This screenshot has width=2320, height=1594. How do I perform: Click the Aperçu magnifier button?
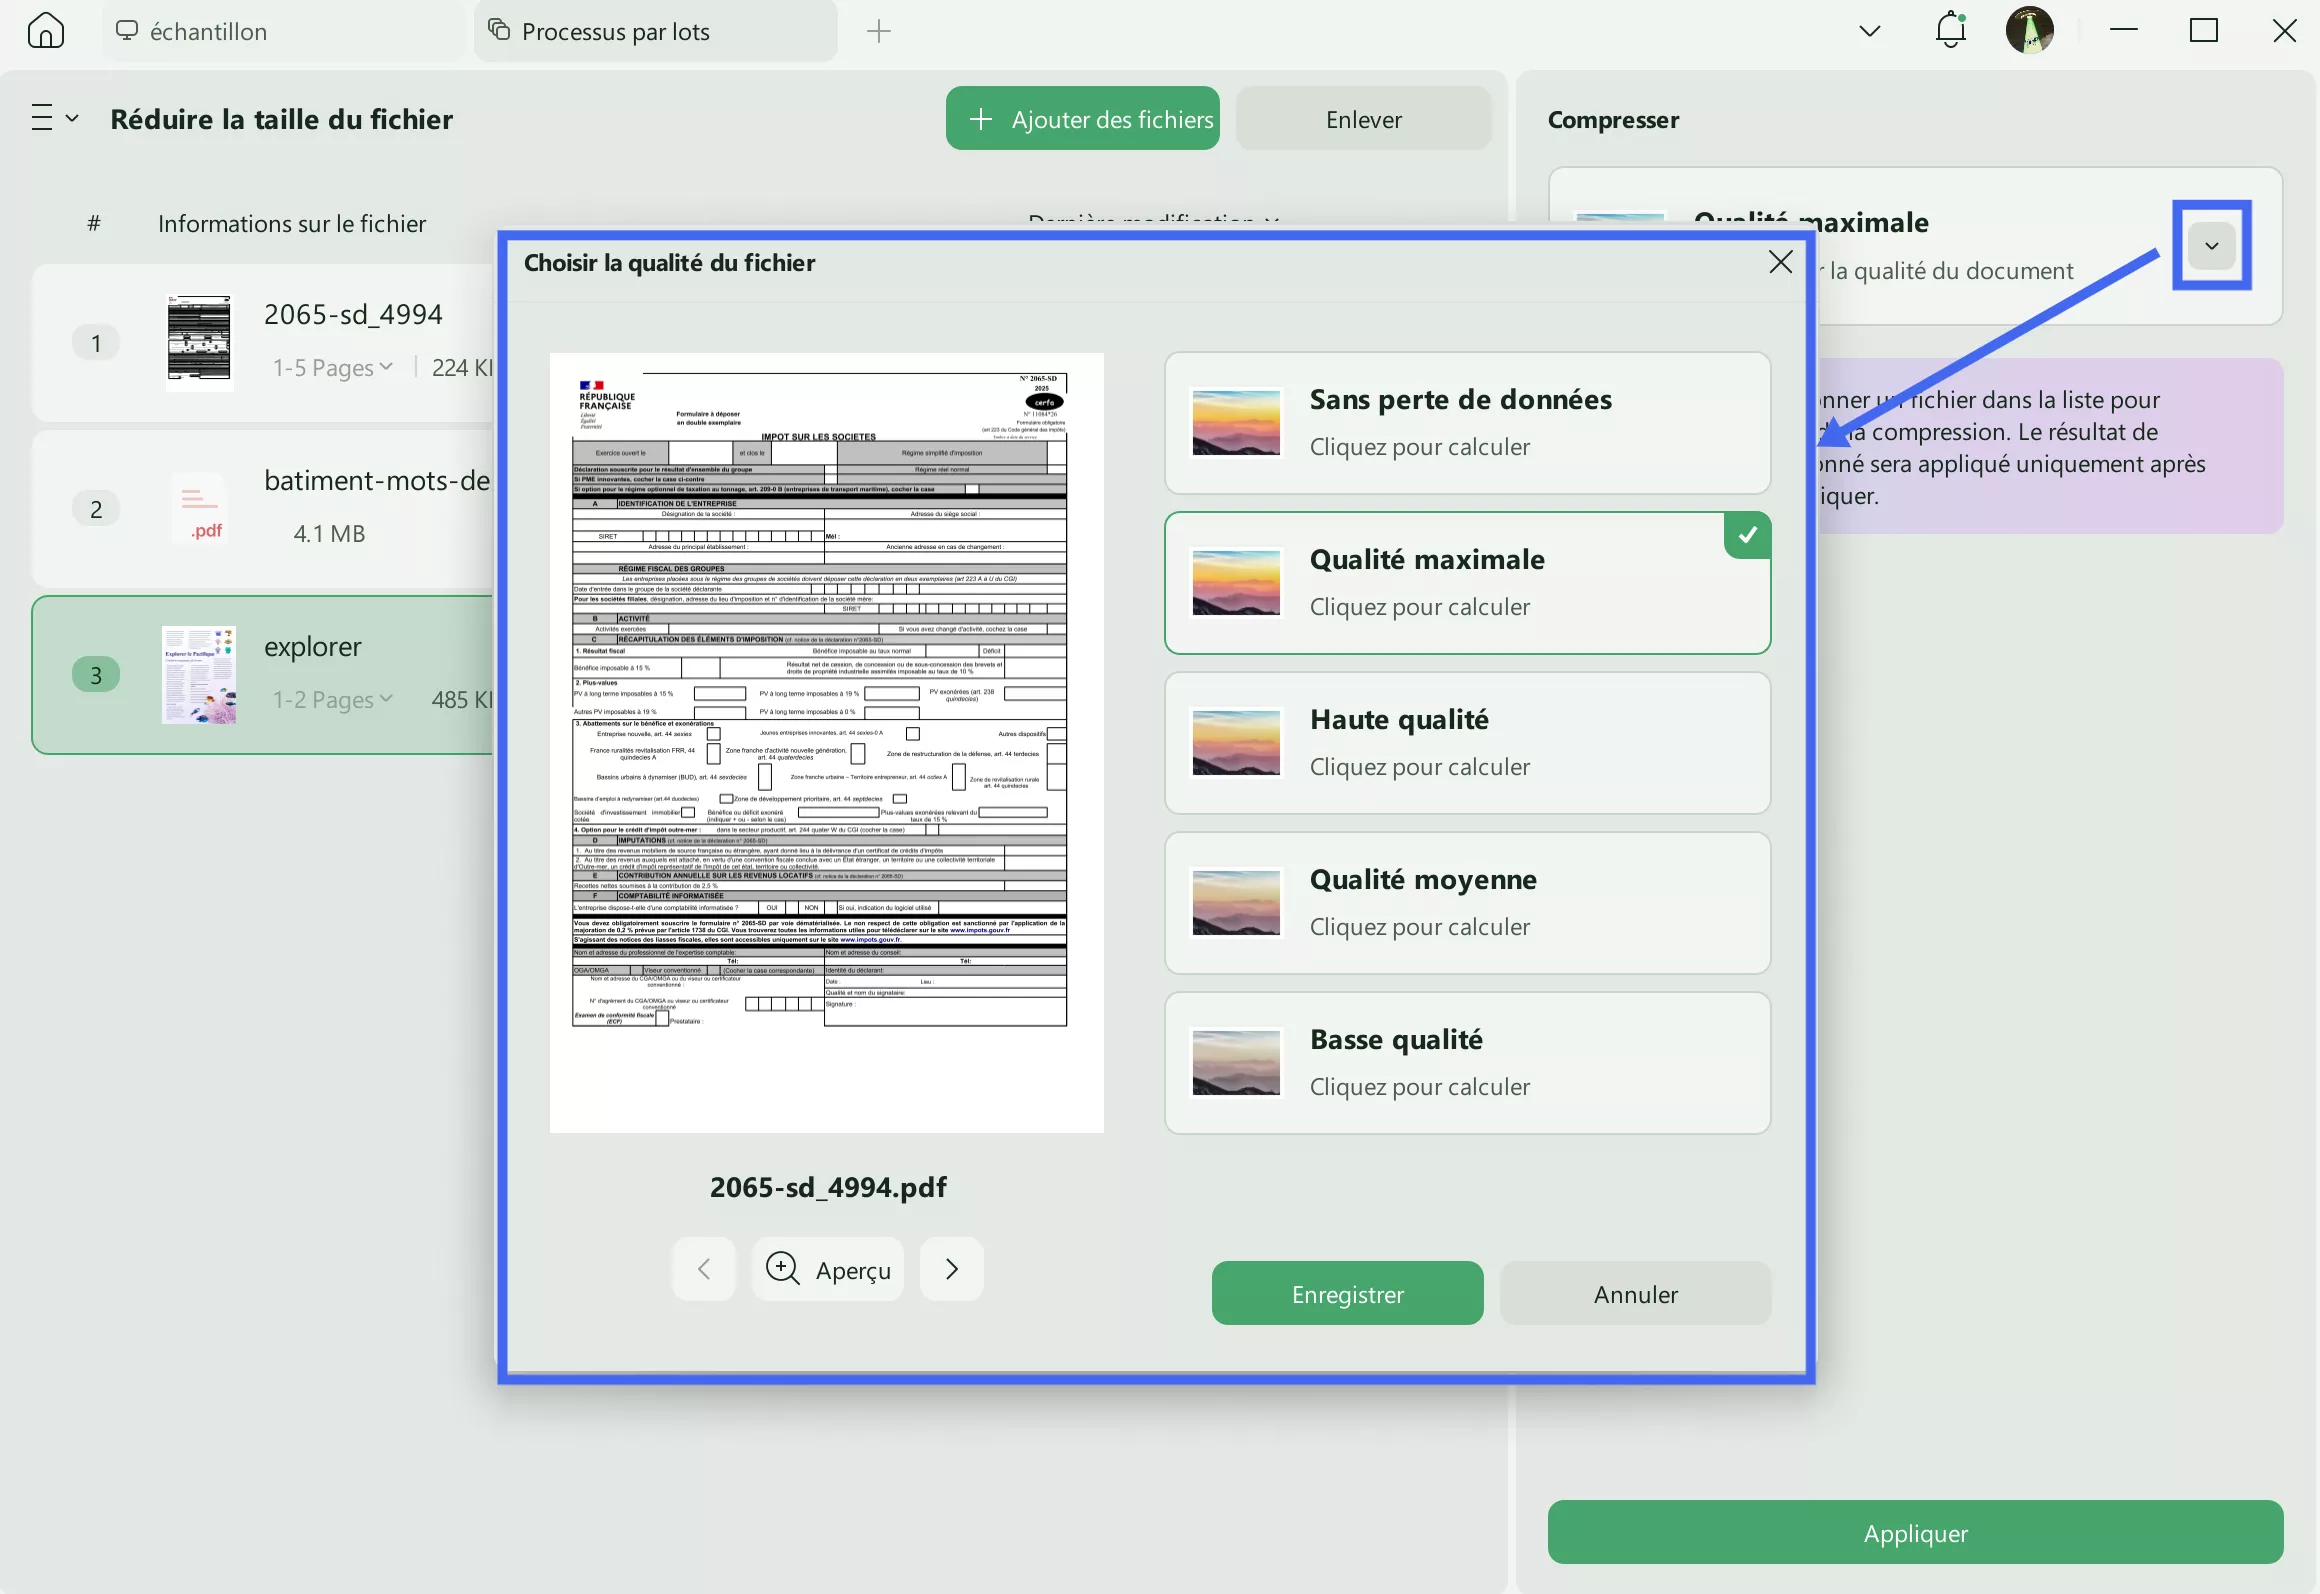point(827,1269)
